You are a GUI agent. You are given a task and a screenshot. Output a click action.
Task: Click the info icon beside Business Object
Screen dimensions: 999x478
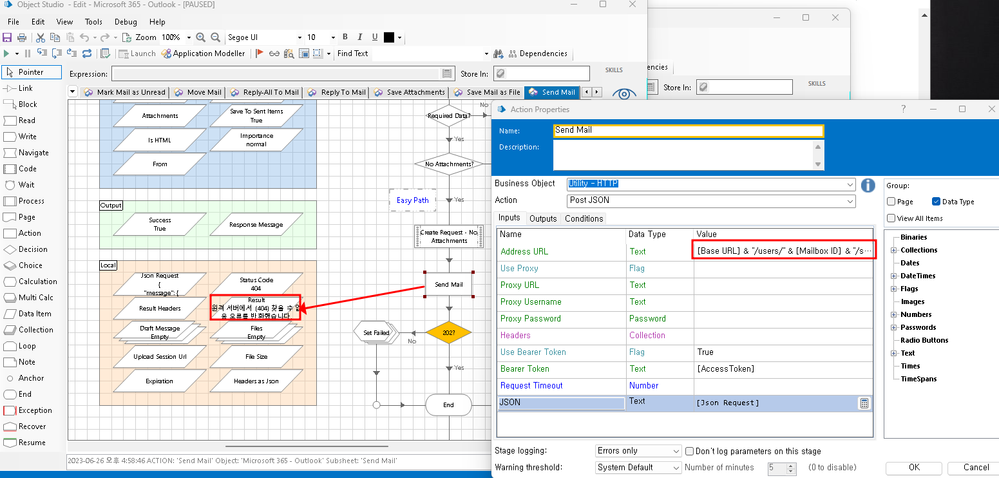click(x=868, y=185)
